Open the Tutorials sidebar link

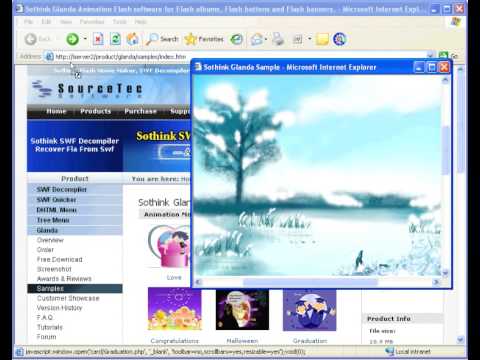50,327
